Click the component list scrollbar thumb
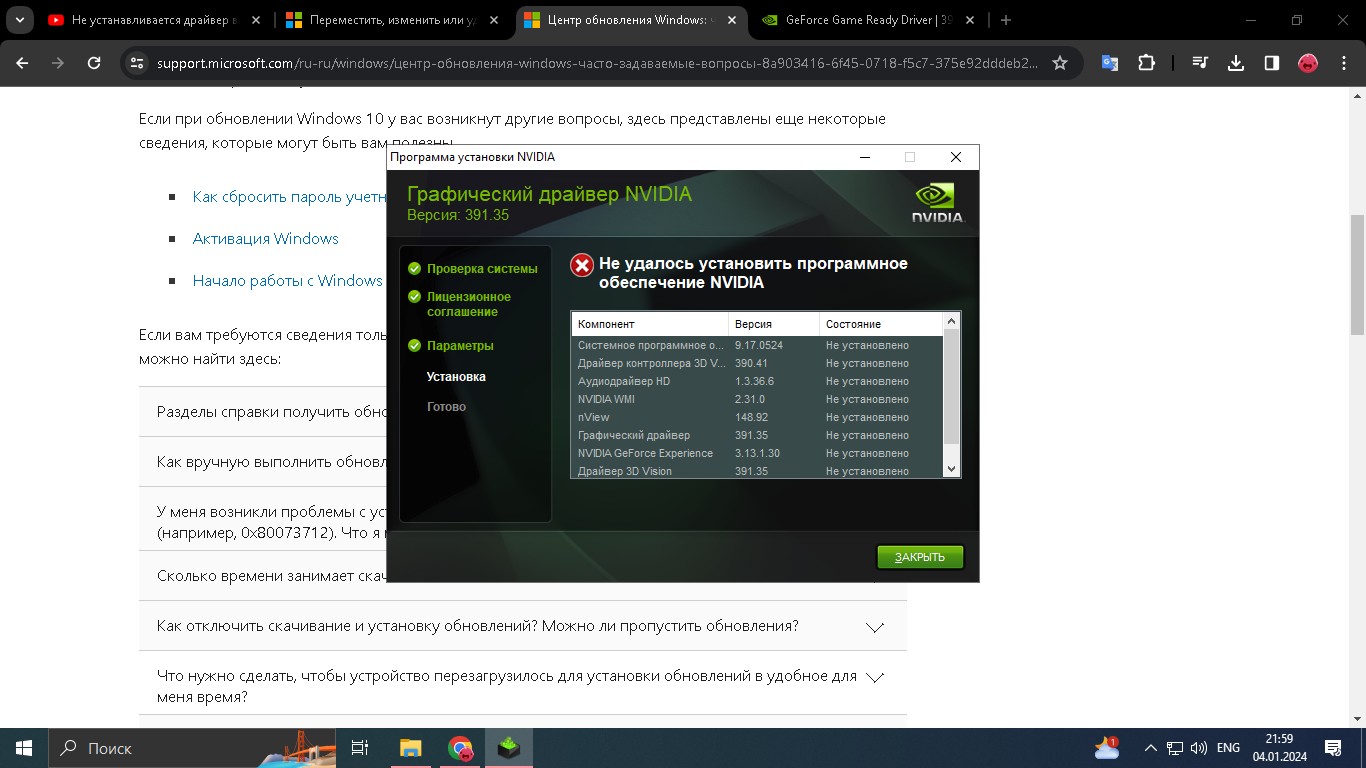Image resolution: width=1366 pixels, height=768 pixels. tap(951, 387)
